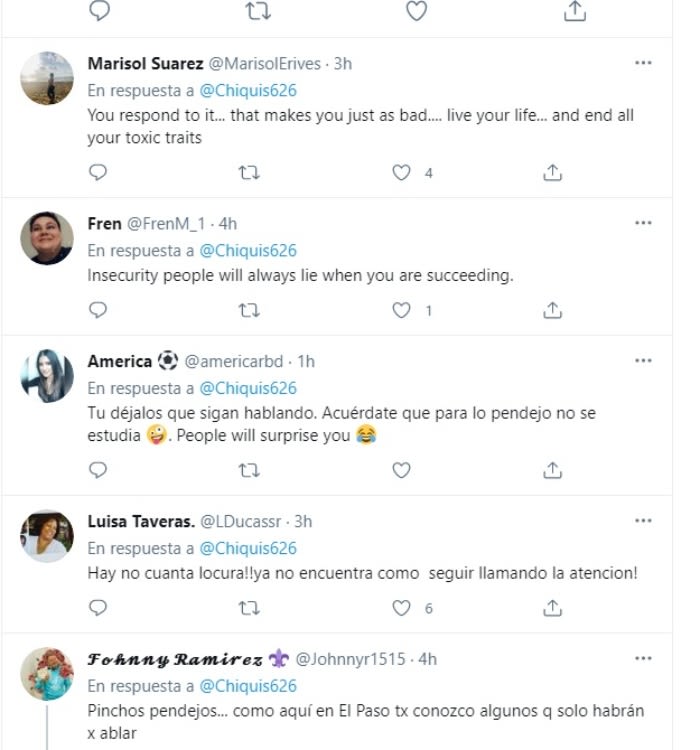Retweet Marisol Suarez's reply

coord(249,173)
